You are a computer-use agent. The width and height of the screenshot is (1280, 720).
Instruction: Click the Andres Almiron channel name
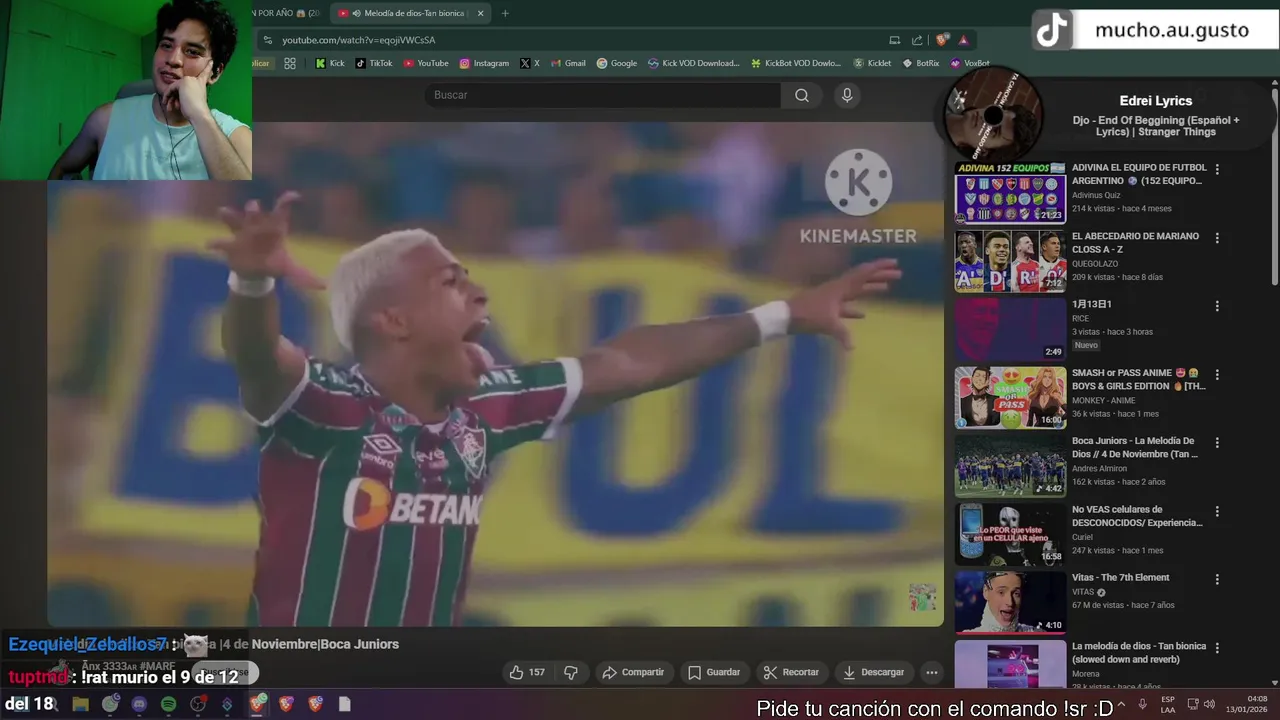coord(1099,468)
